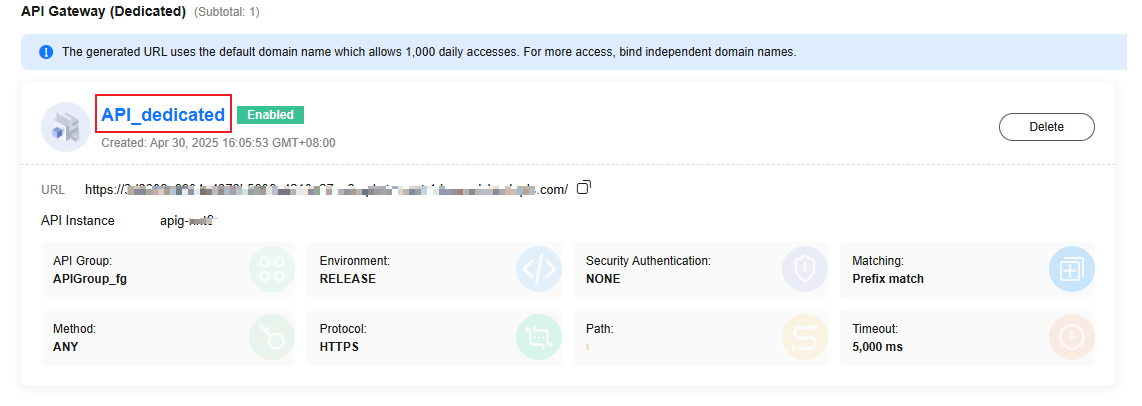Click the Environment code brackets icon
This screenshot has height=406, width=1142.
click(539, 269)
